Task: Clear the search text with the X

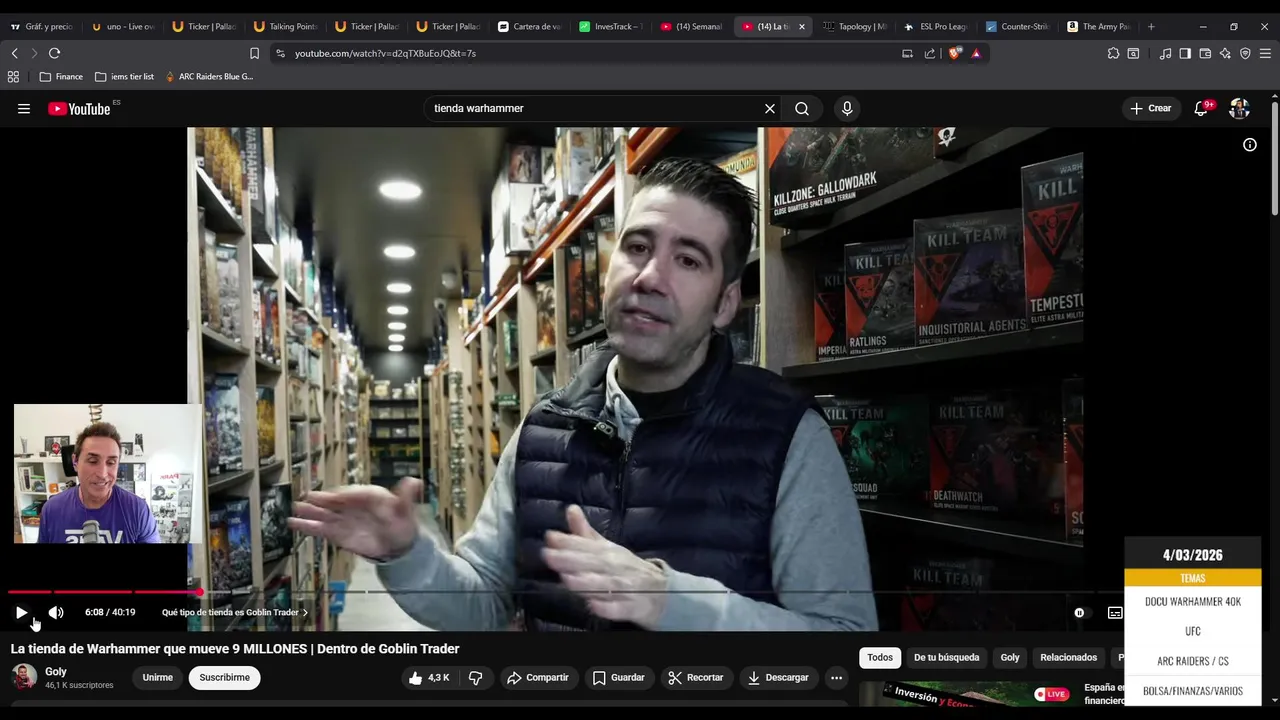Action: (770, 109)
